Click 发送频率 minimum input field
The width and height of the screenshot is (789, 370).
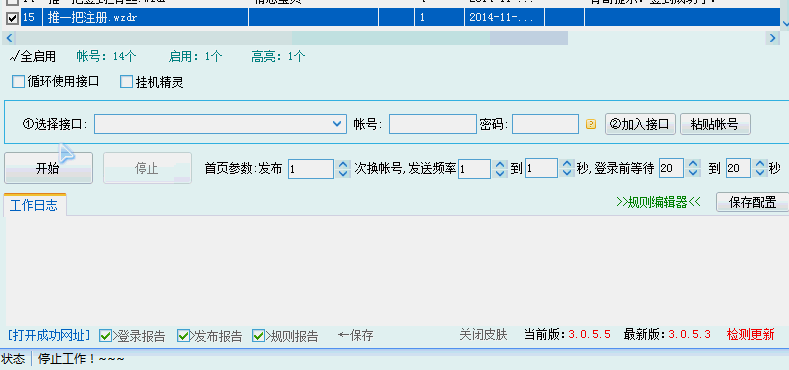point(475,169)
